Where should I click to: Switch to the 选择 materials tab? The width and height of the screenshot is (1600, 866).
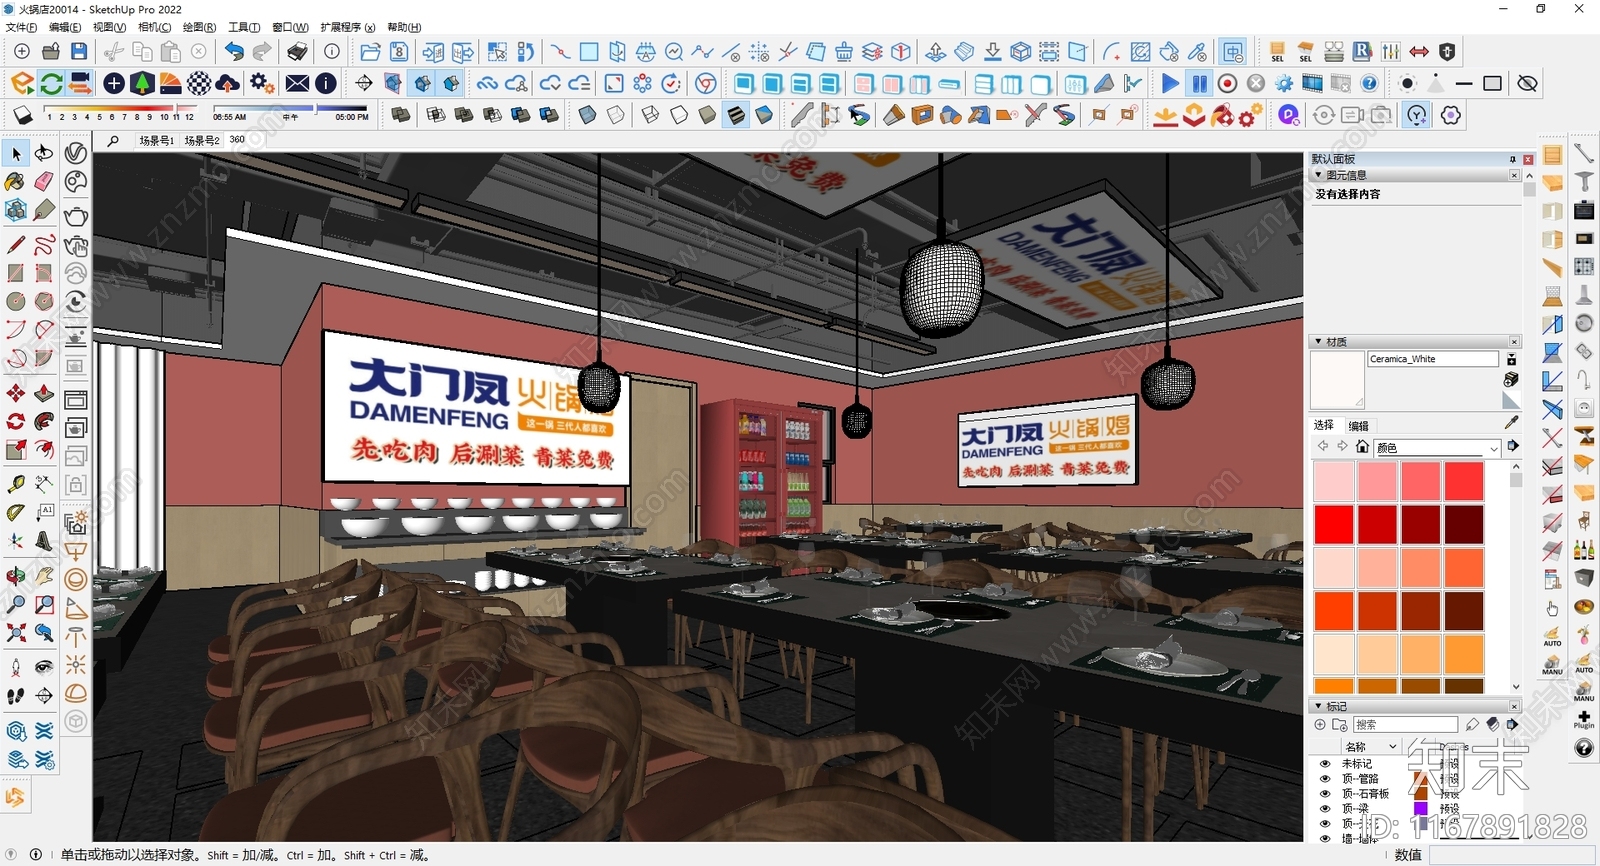[1324, 425]
